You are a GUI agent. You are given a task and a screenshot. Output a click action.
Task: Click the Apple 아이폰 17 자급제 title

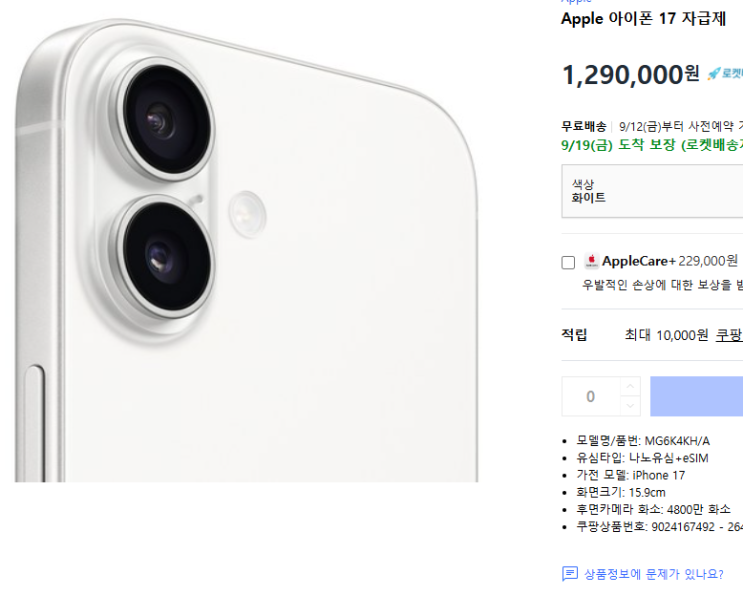tap(643, 19)
